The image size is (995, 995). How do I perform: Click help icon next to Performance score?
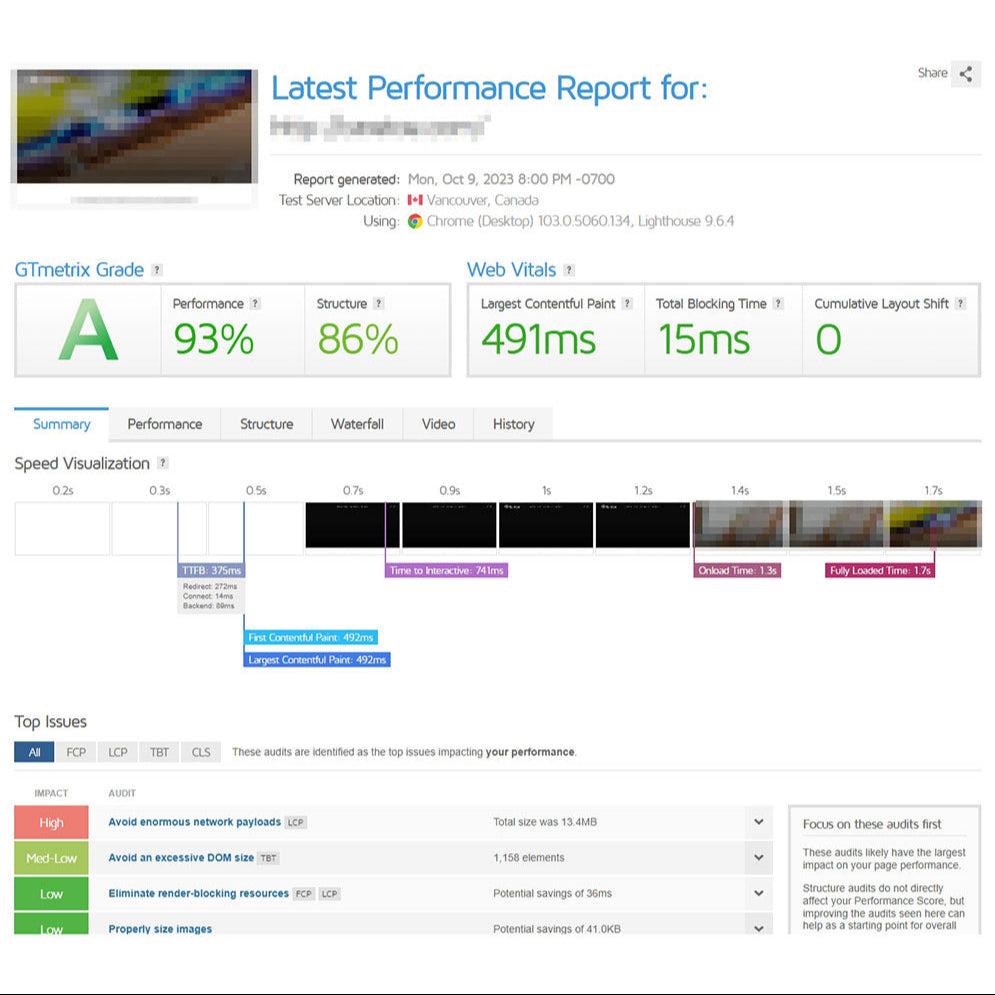(x=255, y=304)
